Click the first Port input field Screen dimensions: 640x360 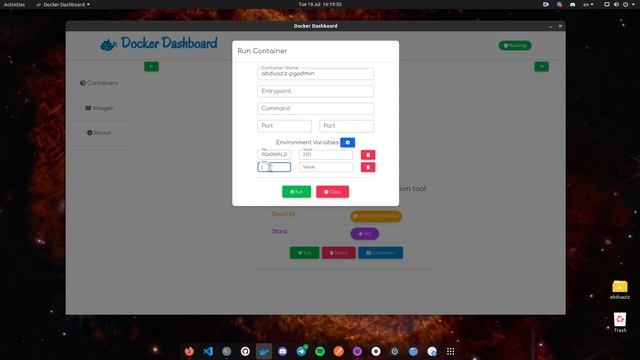pos(284,126)
